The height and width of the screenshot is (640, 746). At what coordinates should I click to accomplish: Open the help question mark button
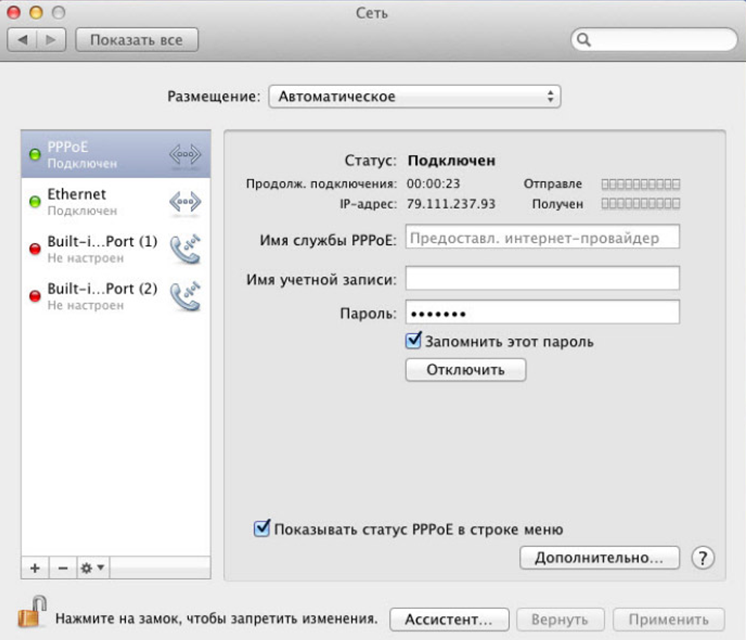click(703, 558)
